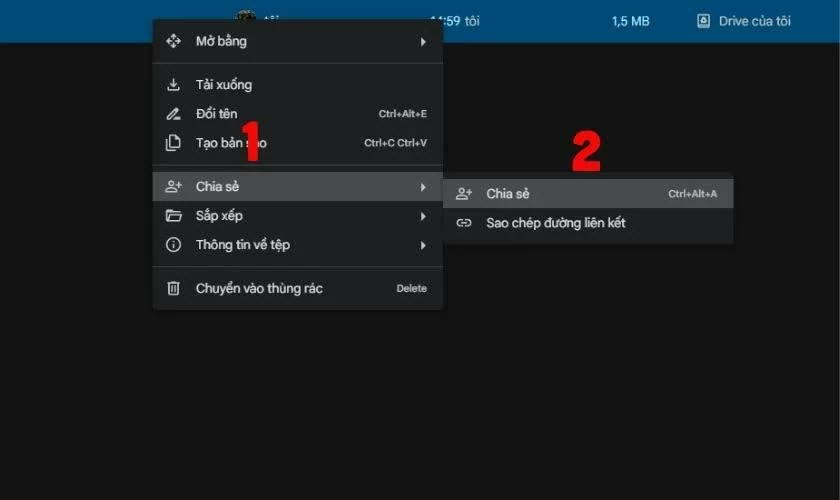Select Sao chép đường liên kết text
Screen dimensions: 840x500
point(555,223)
